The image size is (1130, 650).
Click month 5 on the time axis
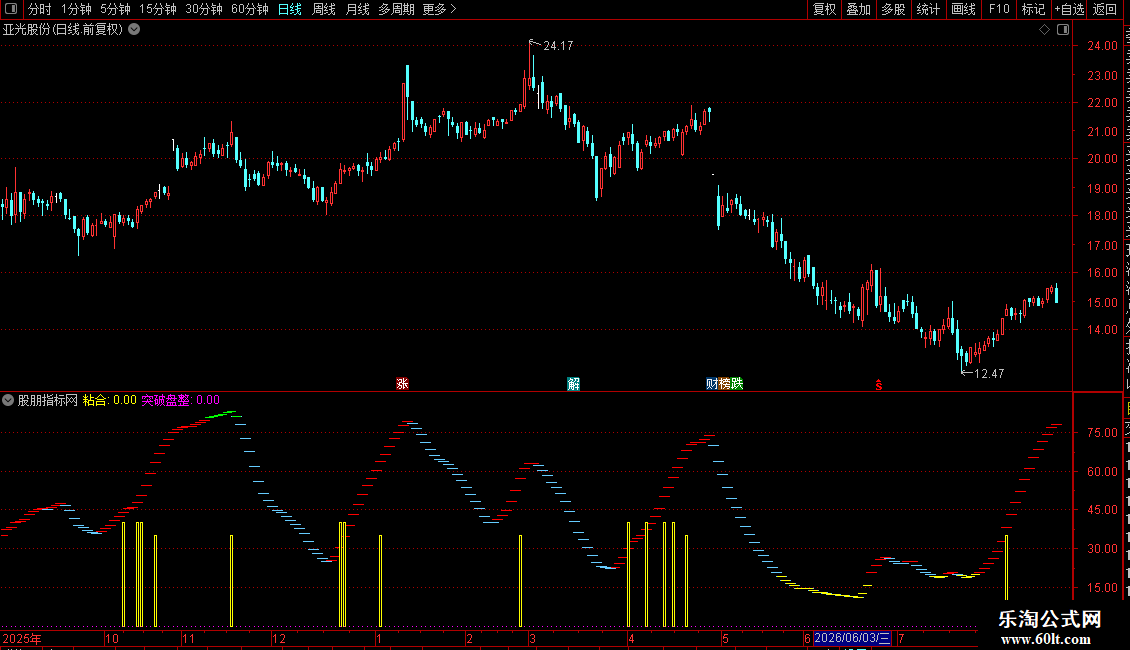click(x=726, y=638)
